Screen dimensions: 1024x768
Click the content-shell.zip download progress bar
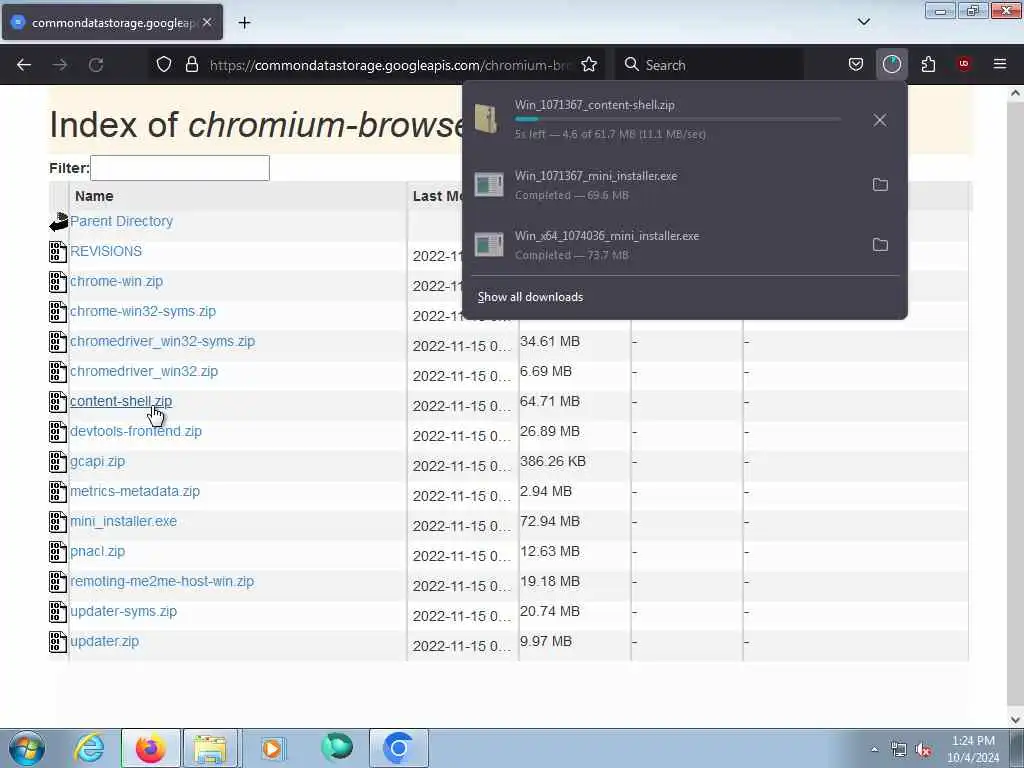(x=677, y=120)
